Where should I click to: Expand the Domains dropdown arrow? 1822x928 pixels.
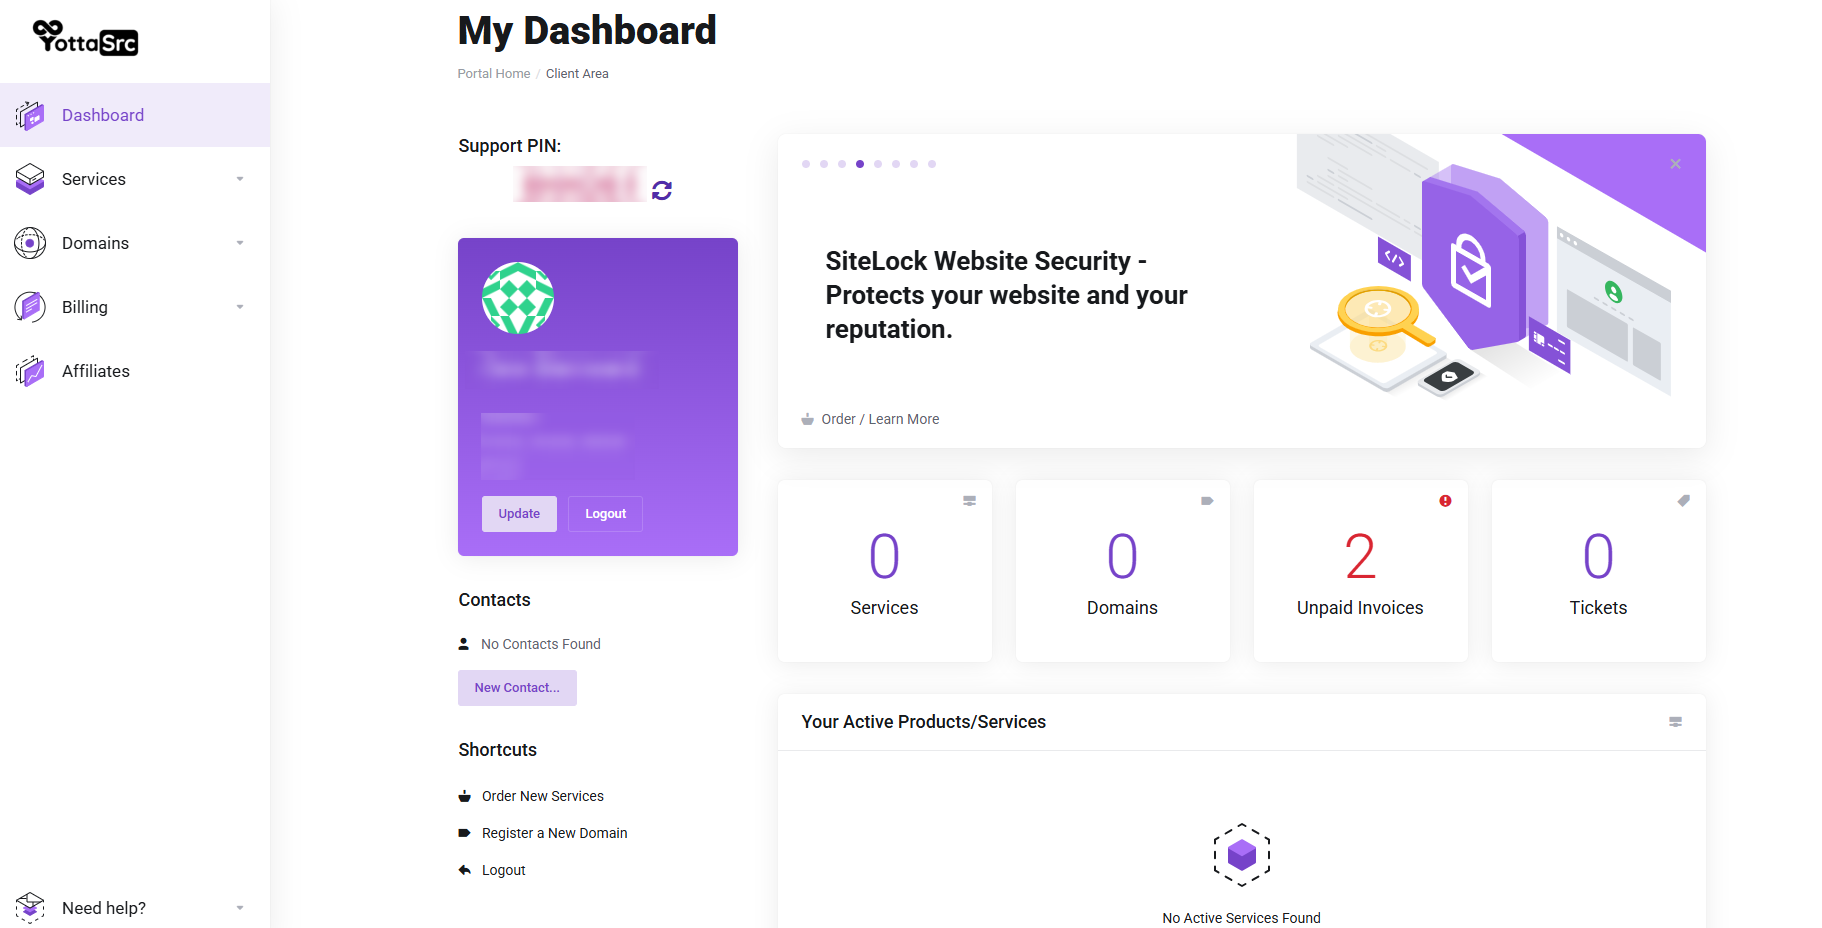click(240, 243)
